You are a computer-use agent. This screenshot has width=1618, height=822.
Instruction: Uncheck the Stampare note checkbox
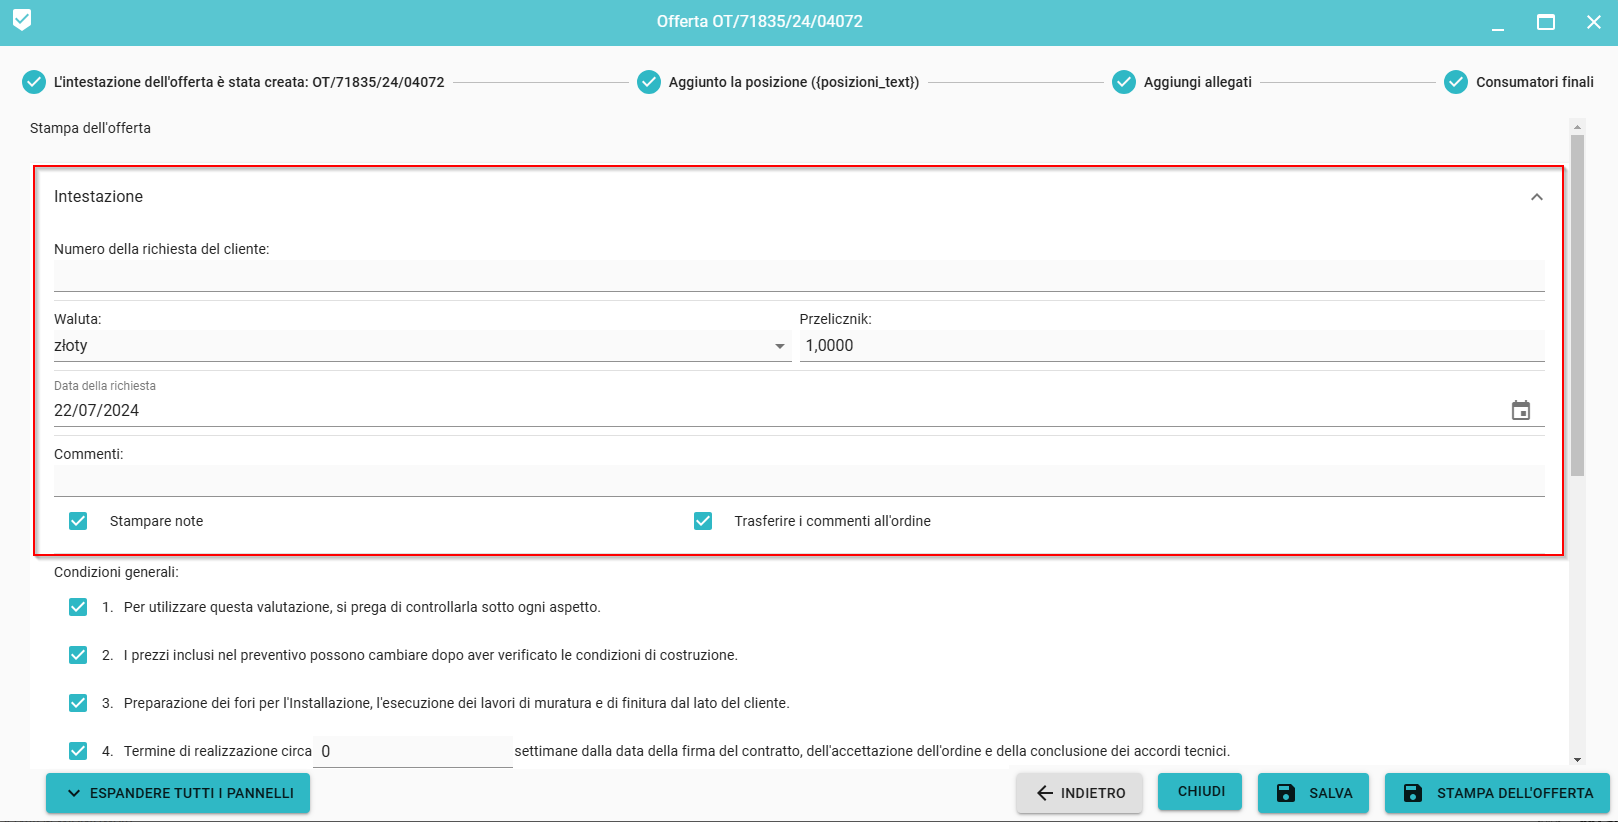click(x=78, y=521)
